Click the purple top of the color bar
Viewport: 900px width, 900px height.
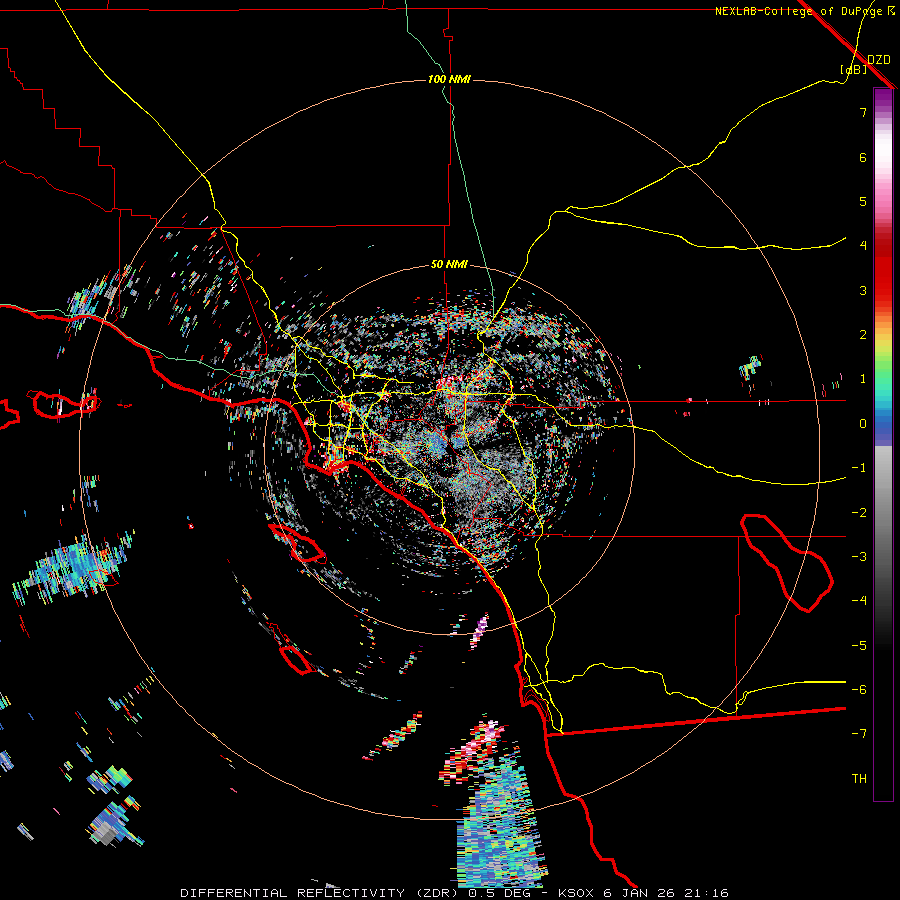[883, 98]
